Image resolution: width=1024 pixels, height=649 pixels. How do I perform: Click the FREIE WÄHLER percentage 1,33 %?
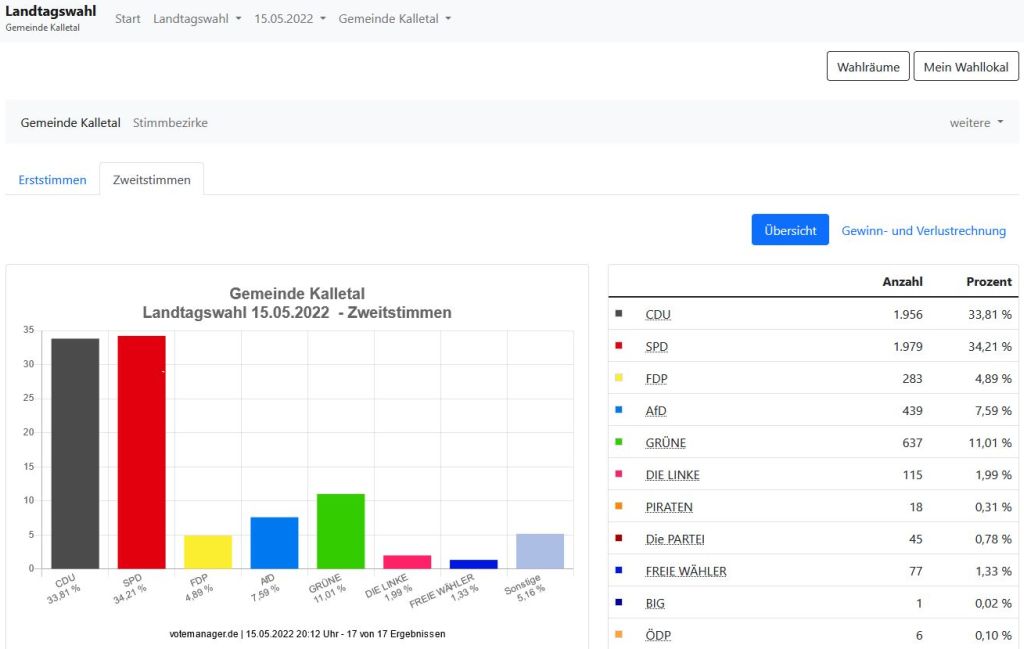pyautogui.click(x=993, y=571)
